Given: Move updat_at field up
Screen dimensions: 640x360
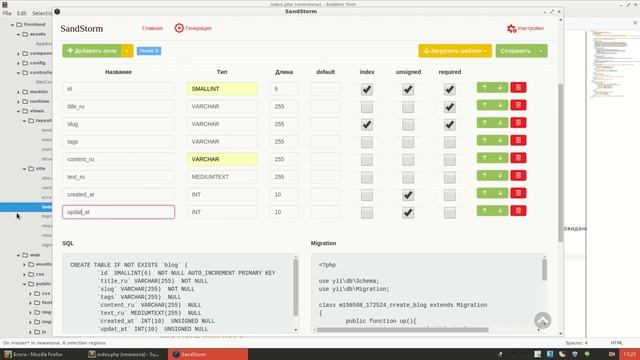Looking at the screenshot, I should click(x=484, y=210).
